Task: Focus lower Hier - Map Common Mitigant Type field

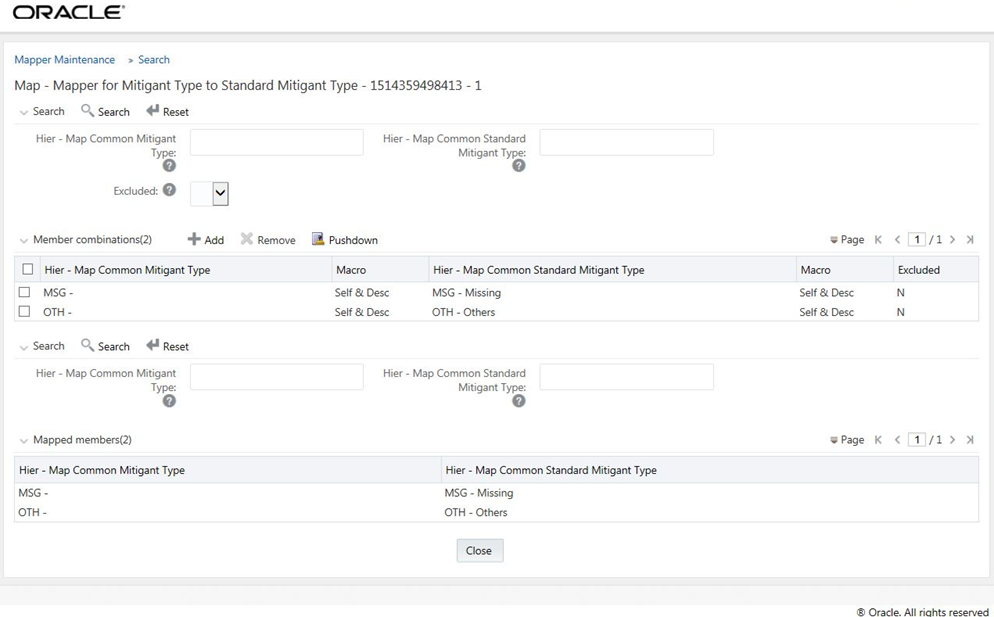Action: tap(277, 377)
